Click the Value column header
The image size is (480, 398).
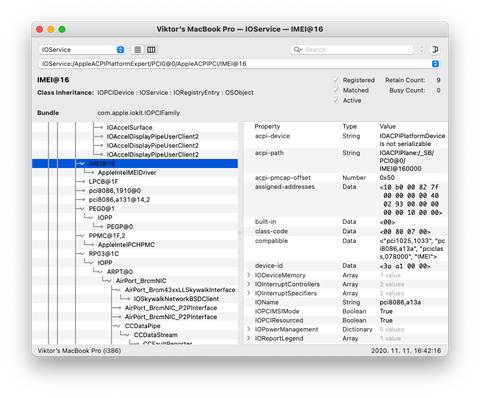coord(388,126)
